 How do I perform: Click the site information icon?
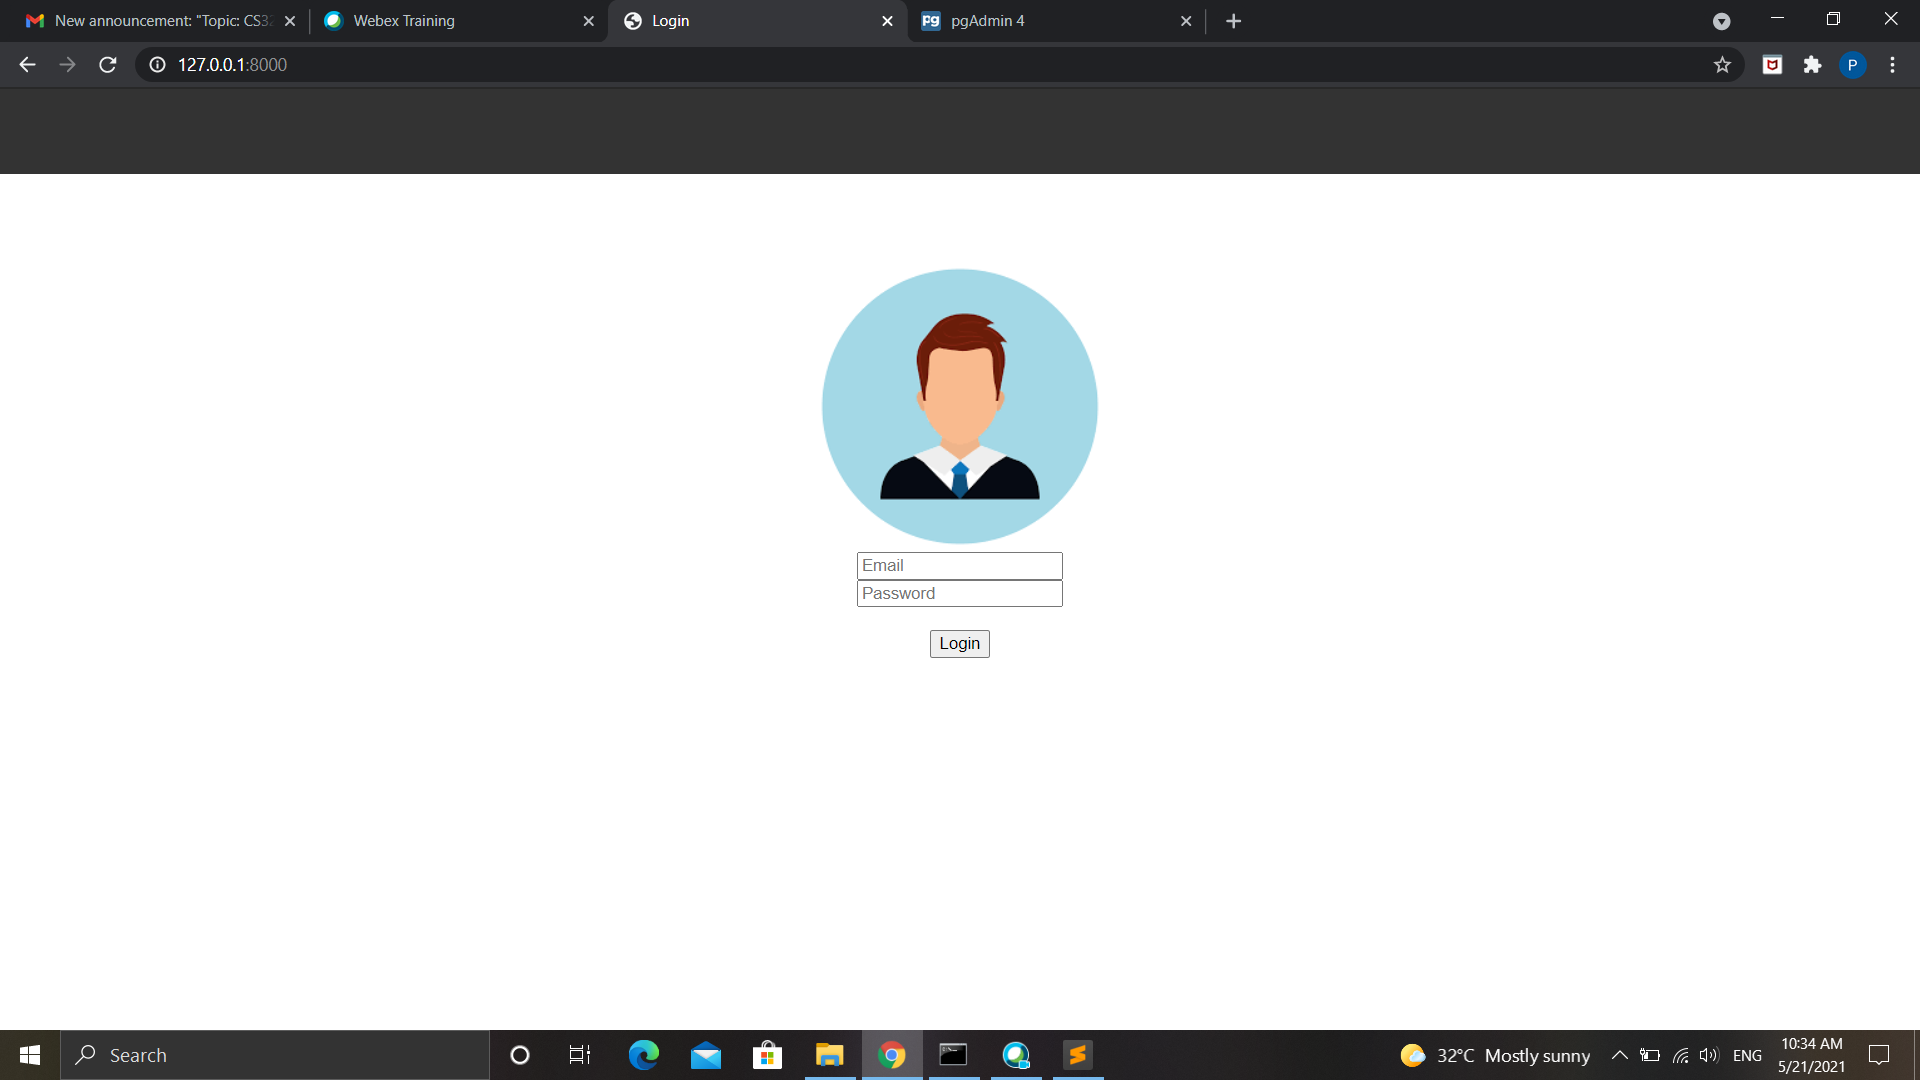[157, 65]
